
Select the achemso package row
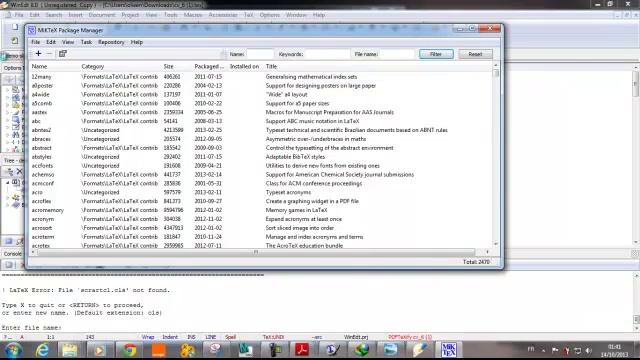pos(261,175)
